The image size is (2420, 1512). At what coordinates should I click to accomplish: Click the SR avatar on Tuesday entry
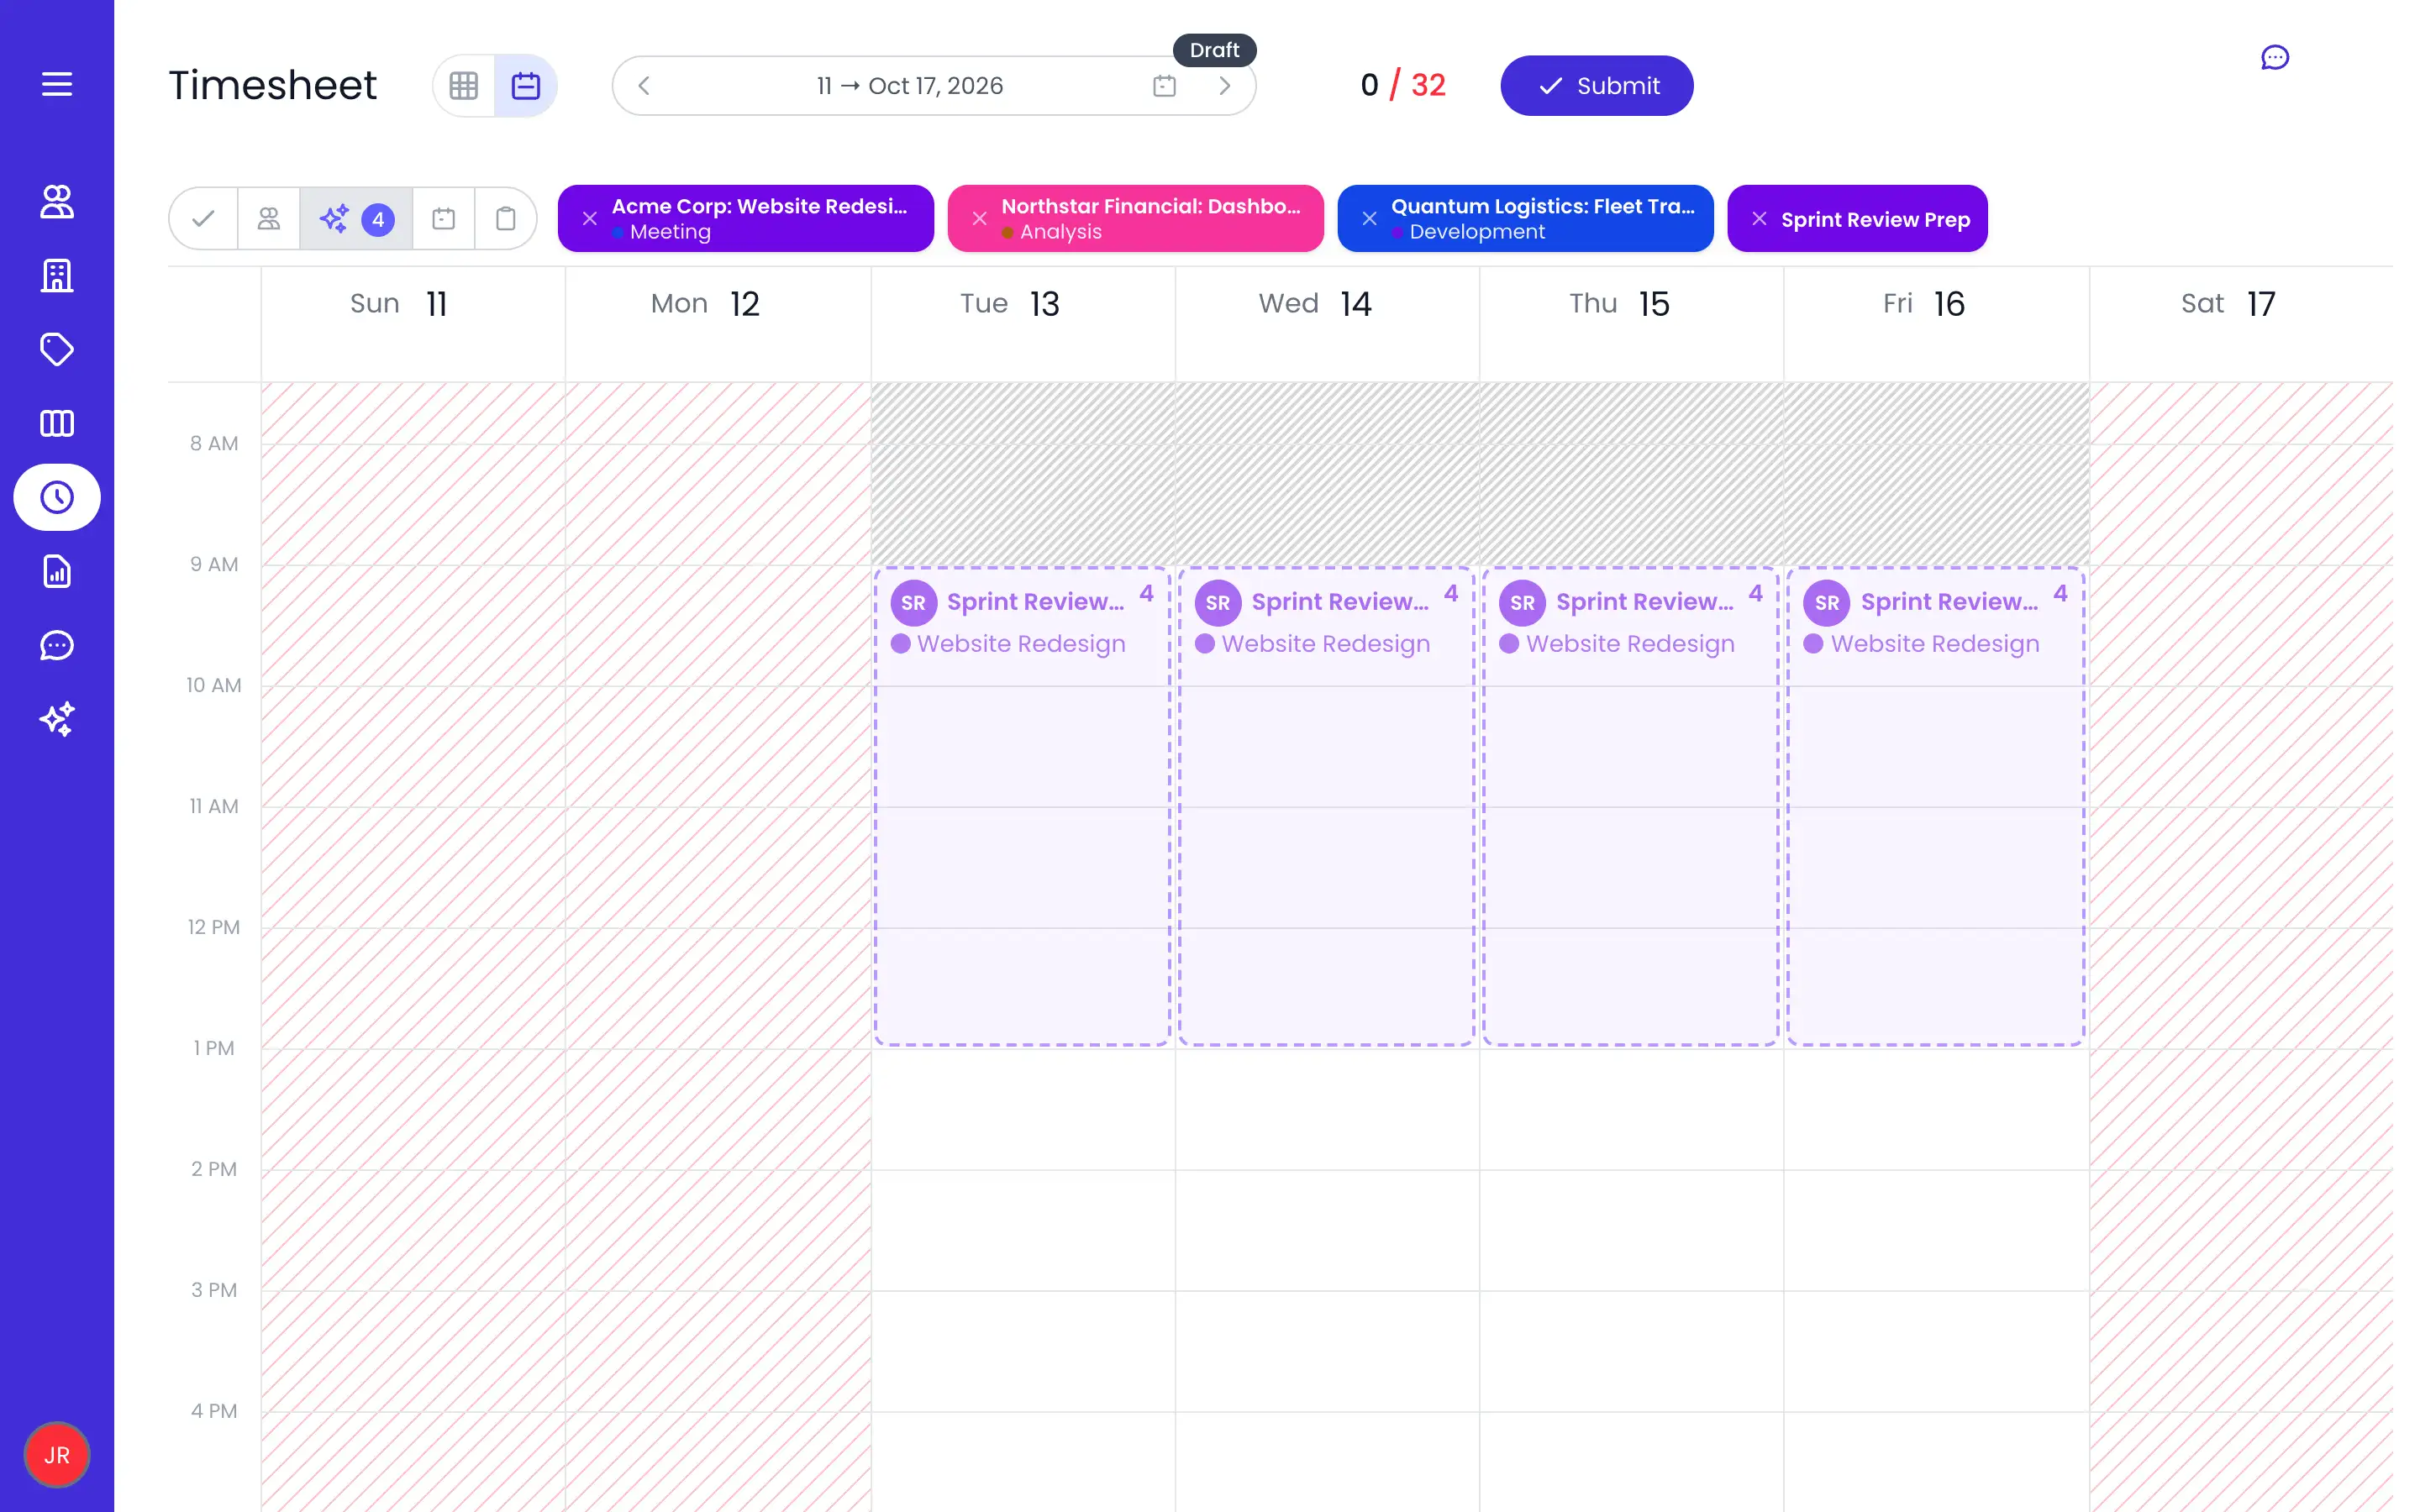coord(913,603)
